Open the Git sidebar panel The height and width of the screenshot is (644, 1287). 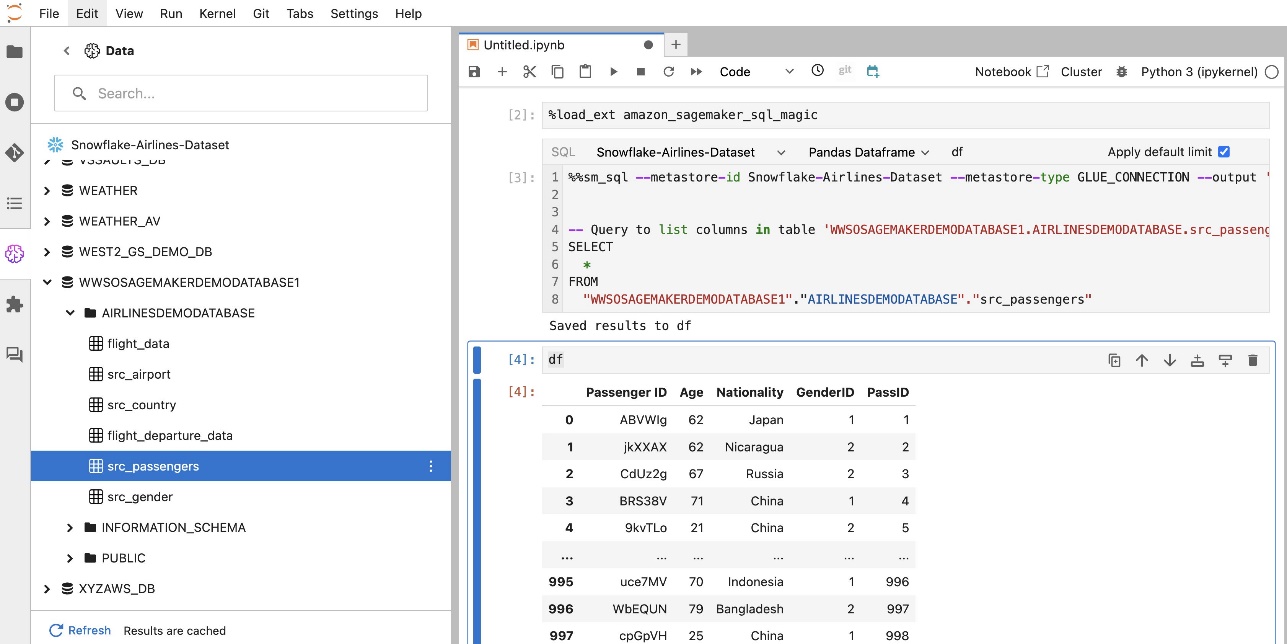click(14, 153)
